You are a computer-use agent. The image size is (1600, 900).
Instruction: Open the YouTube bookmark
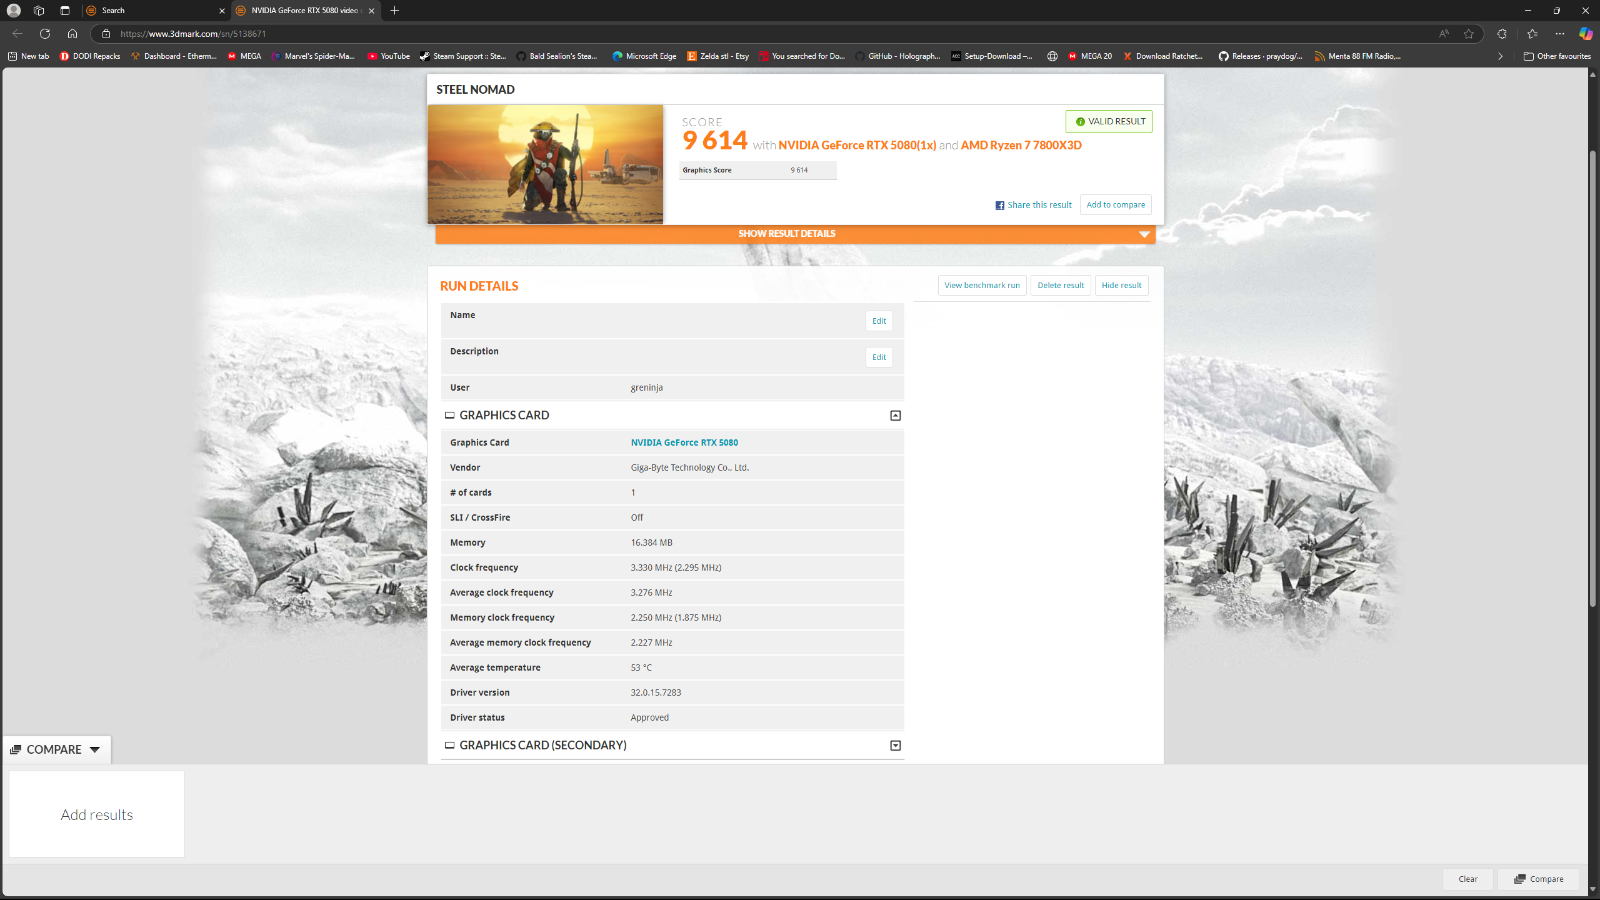click(389, 56)
